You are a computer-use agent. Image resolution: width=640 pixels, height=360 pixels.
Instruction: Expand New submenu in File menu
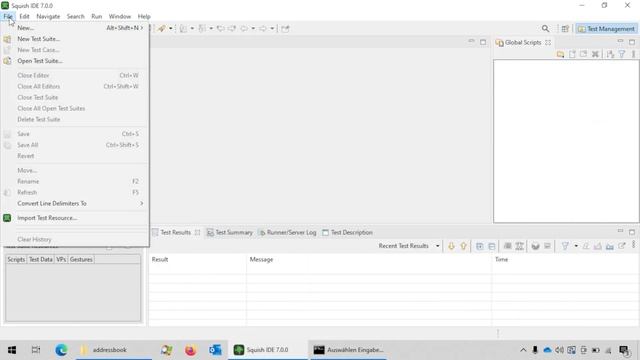pos(75,28)
